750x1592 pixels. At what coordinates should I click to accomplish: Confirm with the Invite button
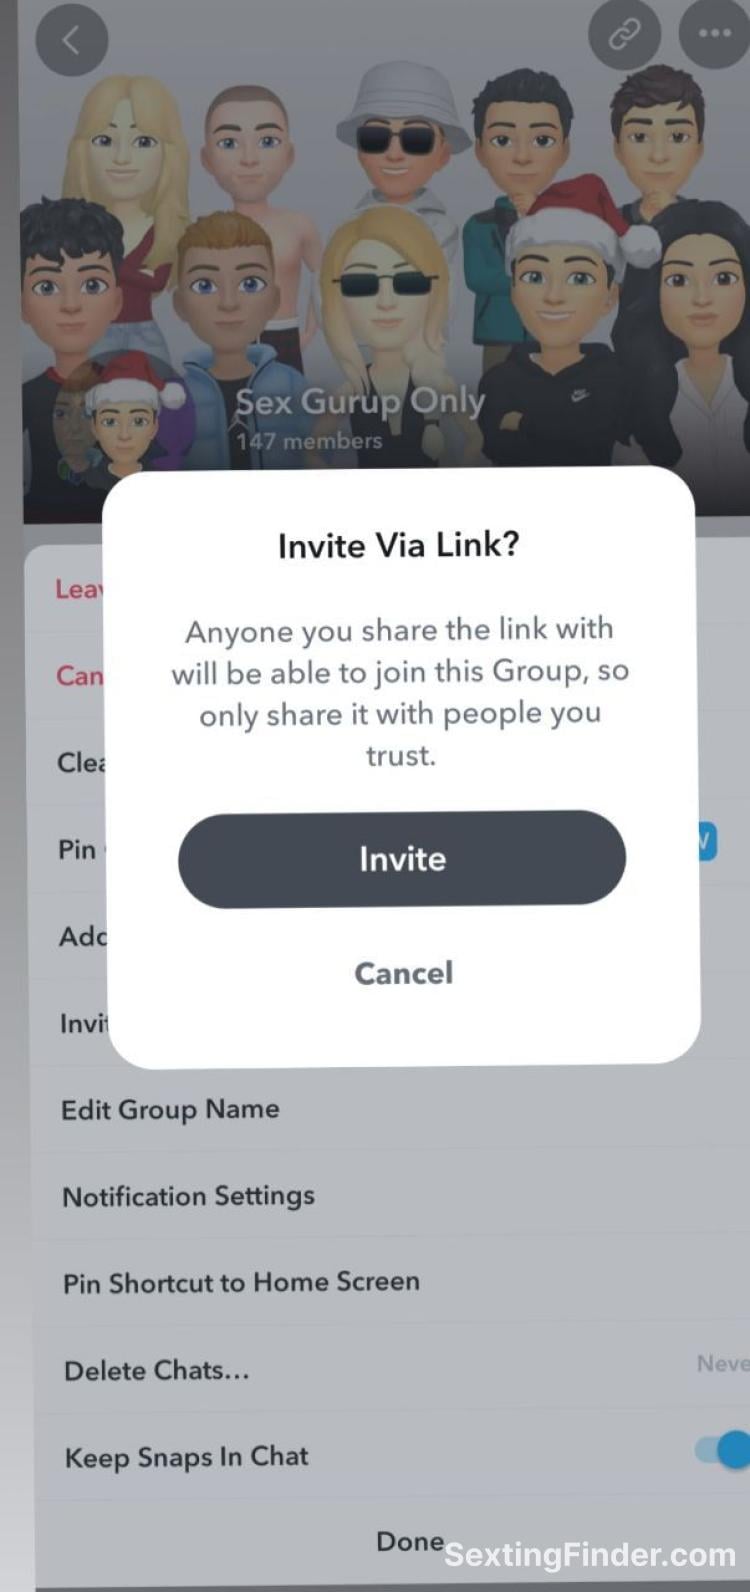pos(402,859)
